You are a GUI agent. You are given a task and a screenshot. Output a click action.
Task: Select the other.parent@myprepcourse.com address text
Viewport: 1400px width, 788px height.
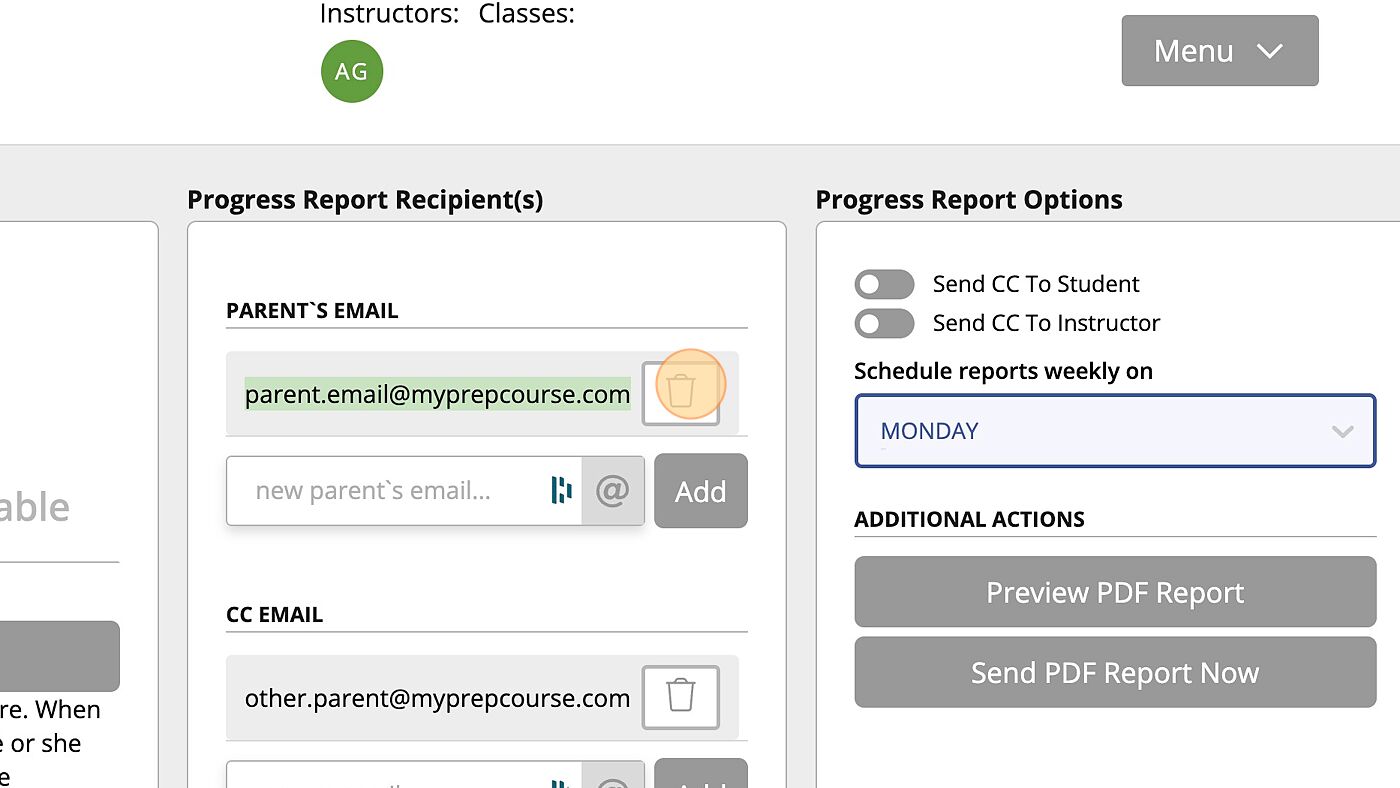[437, 698]
